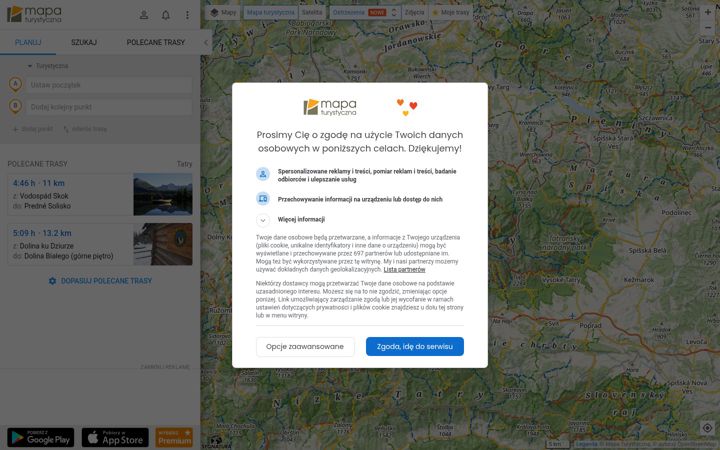This screenshot has width=720, height=450.
Task: Expand 'Więcej informacji' chevron
Action: pyautogui.click(x=263, y=220)
